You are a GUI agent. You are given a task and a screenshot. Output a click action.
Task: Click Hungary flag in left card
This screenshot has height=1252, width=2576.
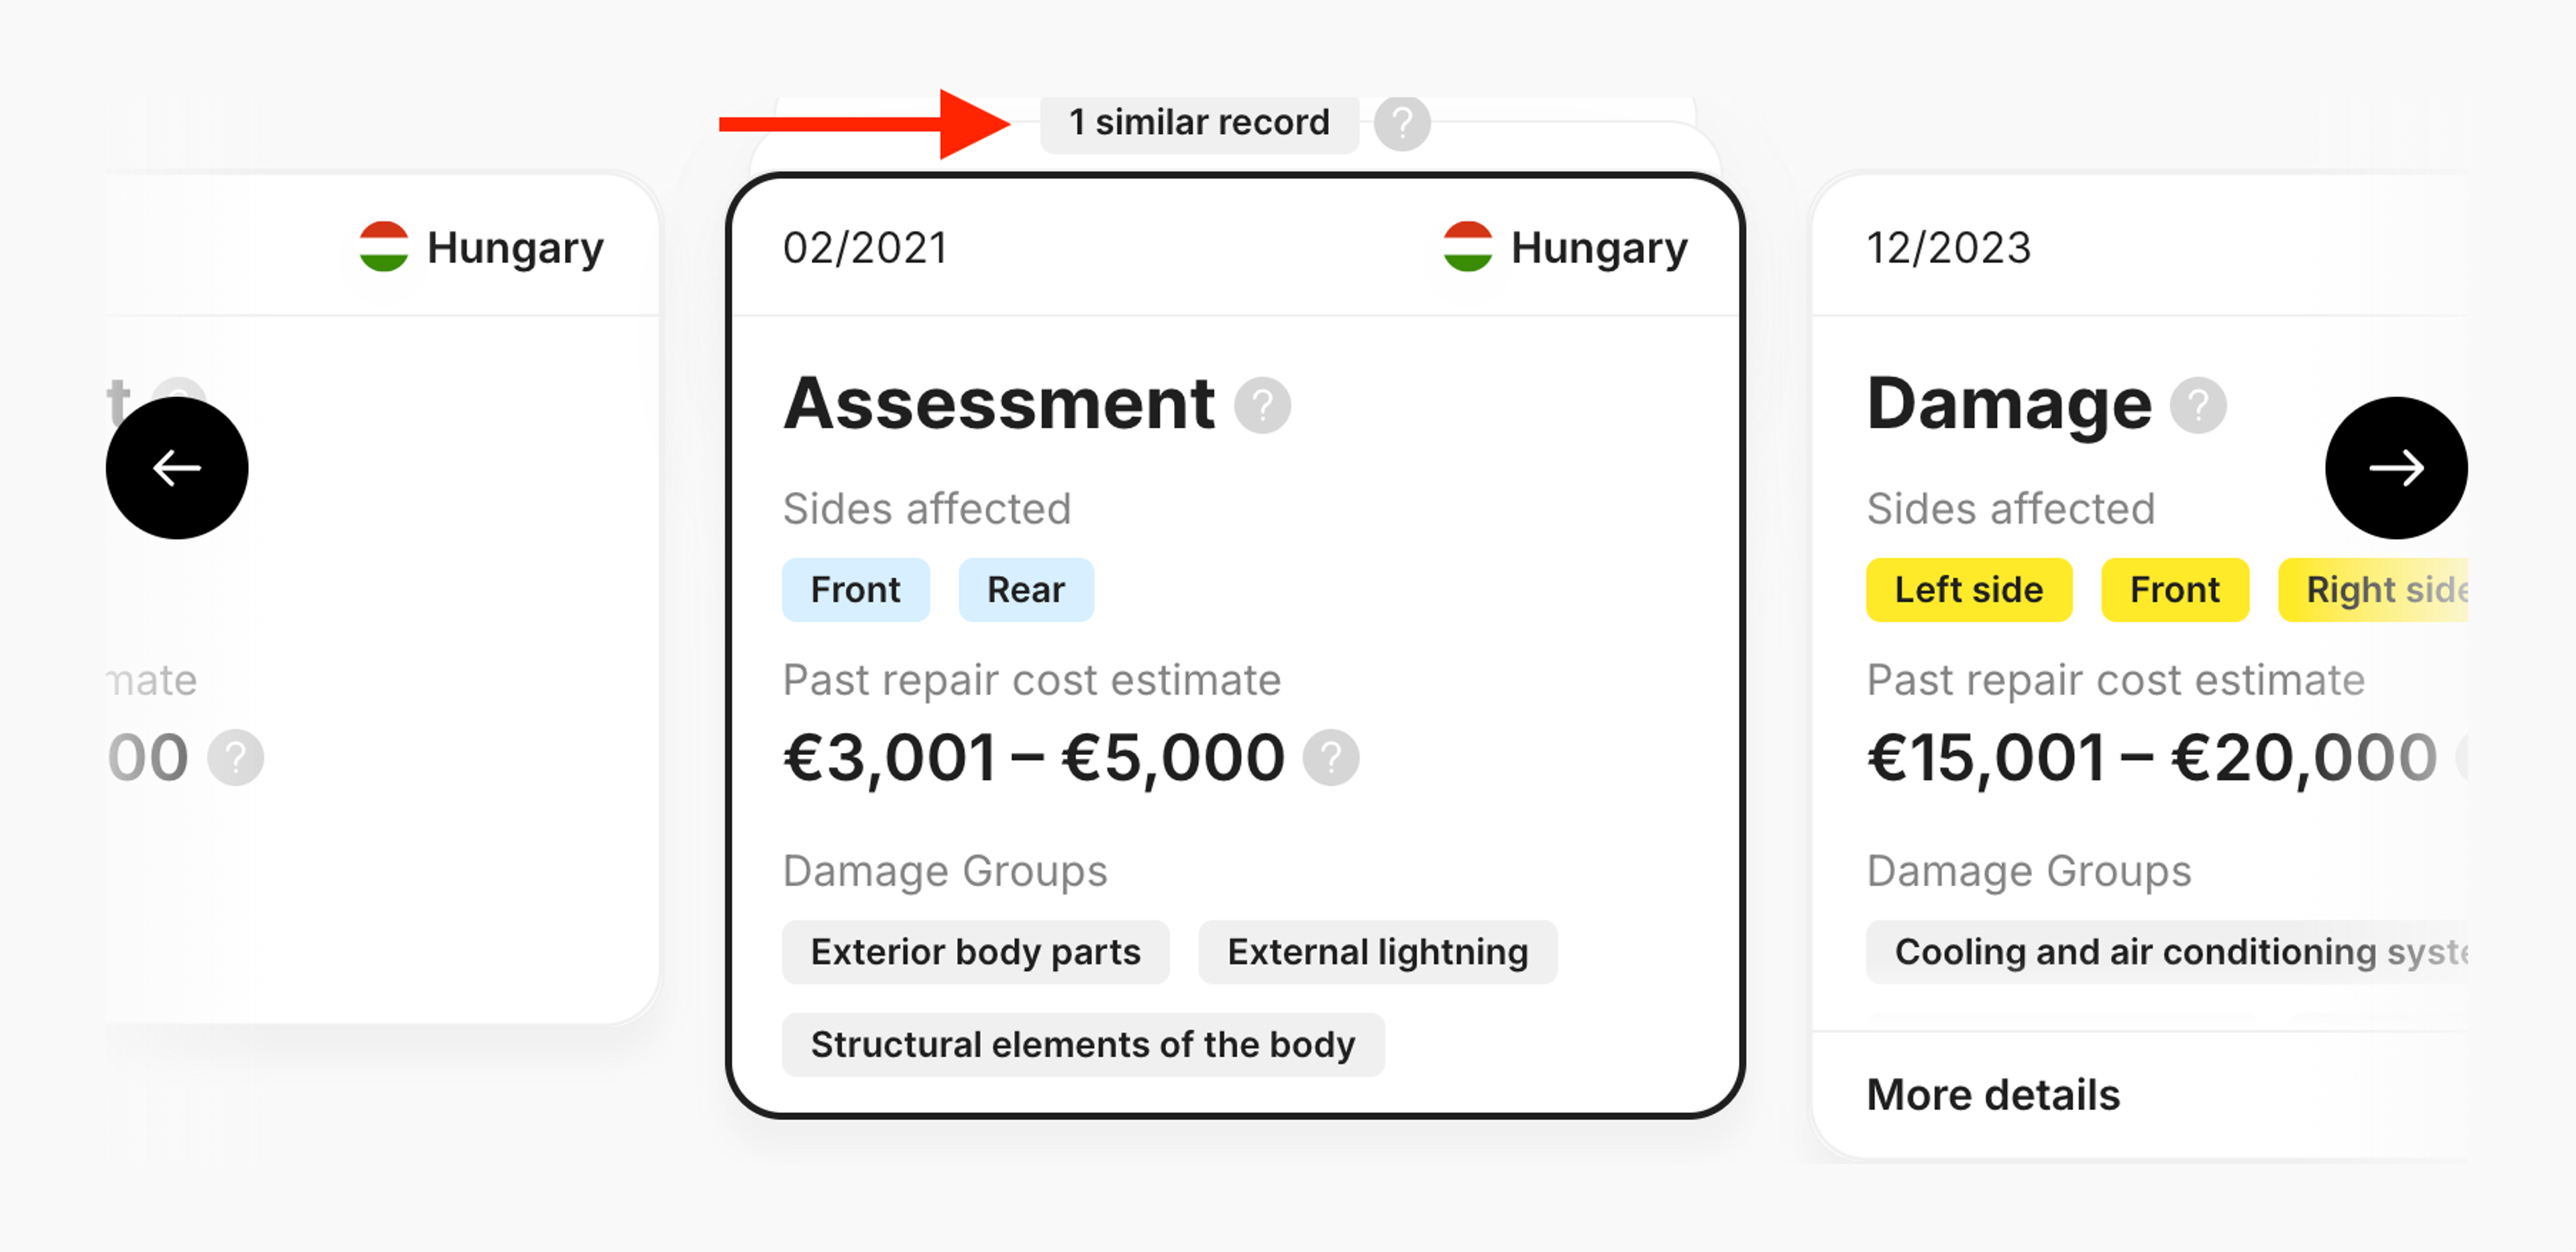pos(384,247)
